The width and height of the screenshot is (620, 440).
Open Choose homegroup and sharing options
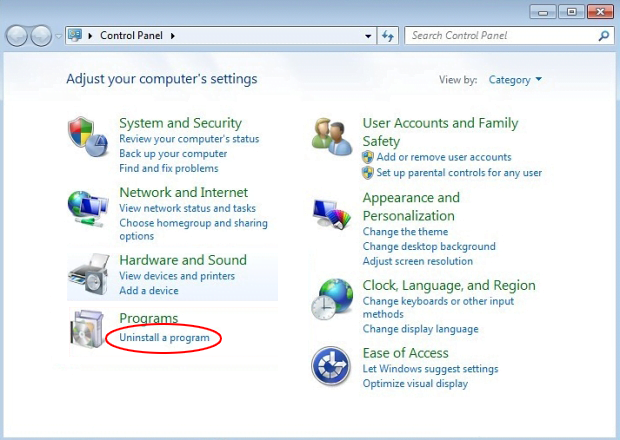tap(193, 229)
